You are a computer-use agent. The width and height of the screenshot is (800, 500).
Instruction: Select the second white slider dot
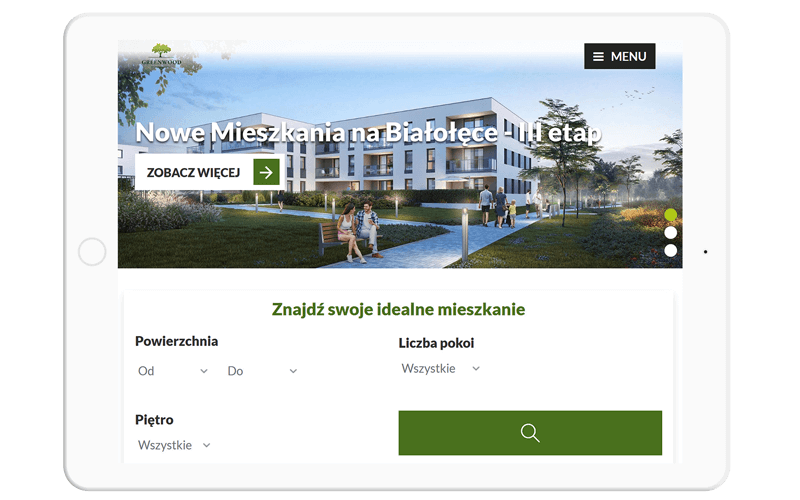tap(671, 233)
